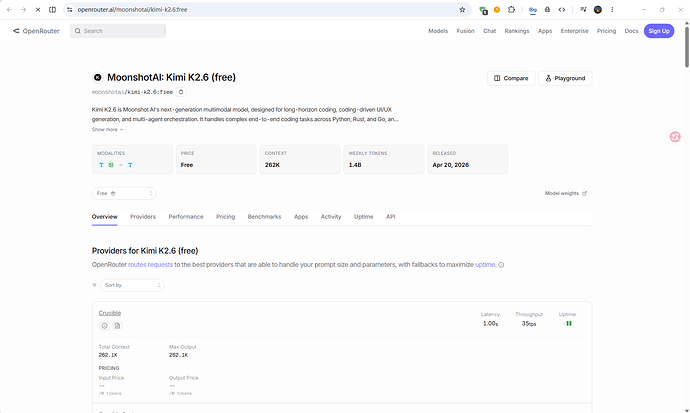Click the browser forward arrow
690x413 pixels.
pos(23,10)
